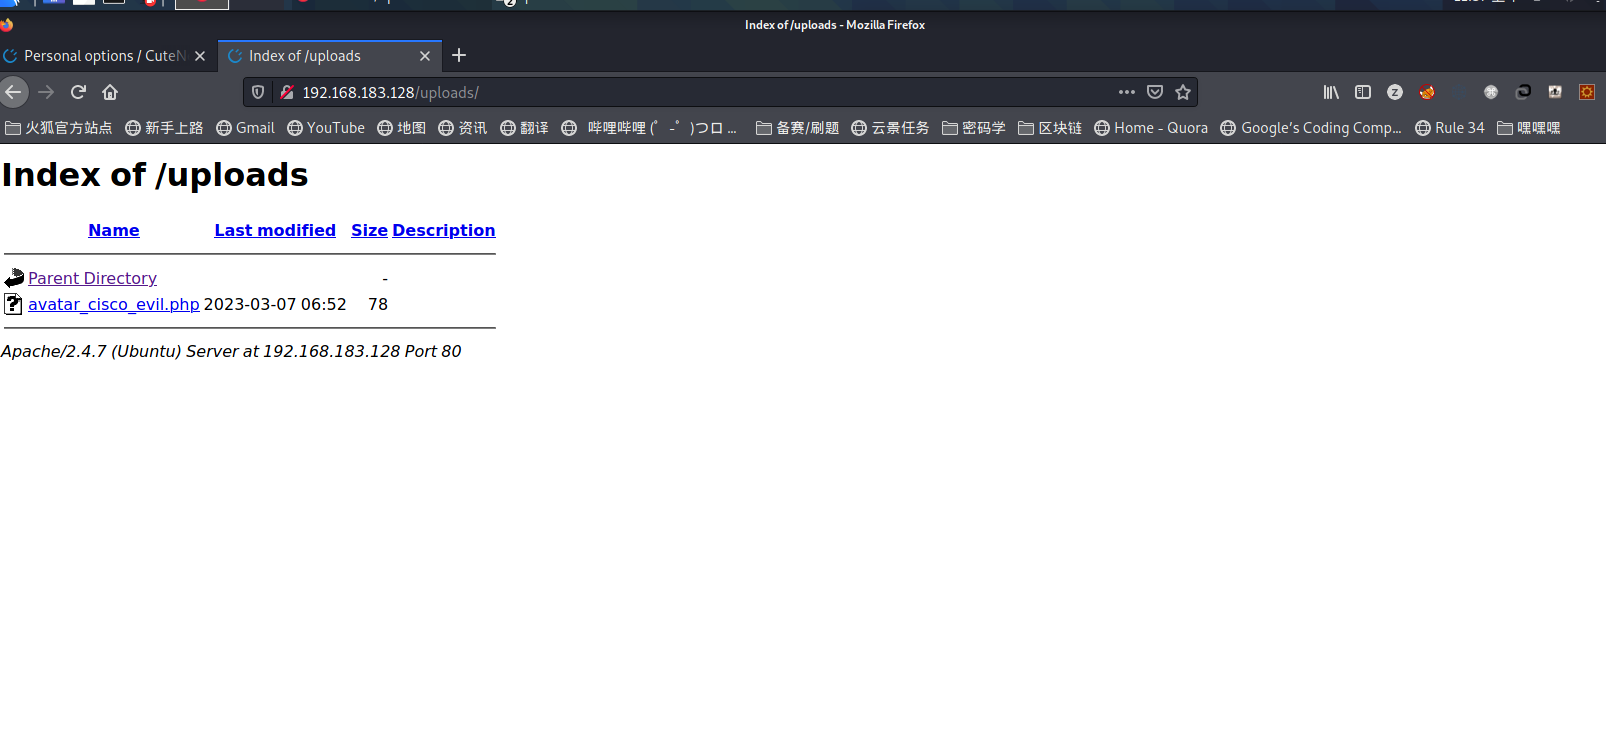
Task: Sort listing by Last modified
Action: tap(275, 230)
